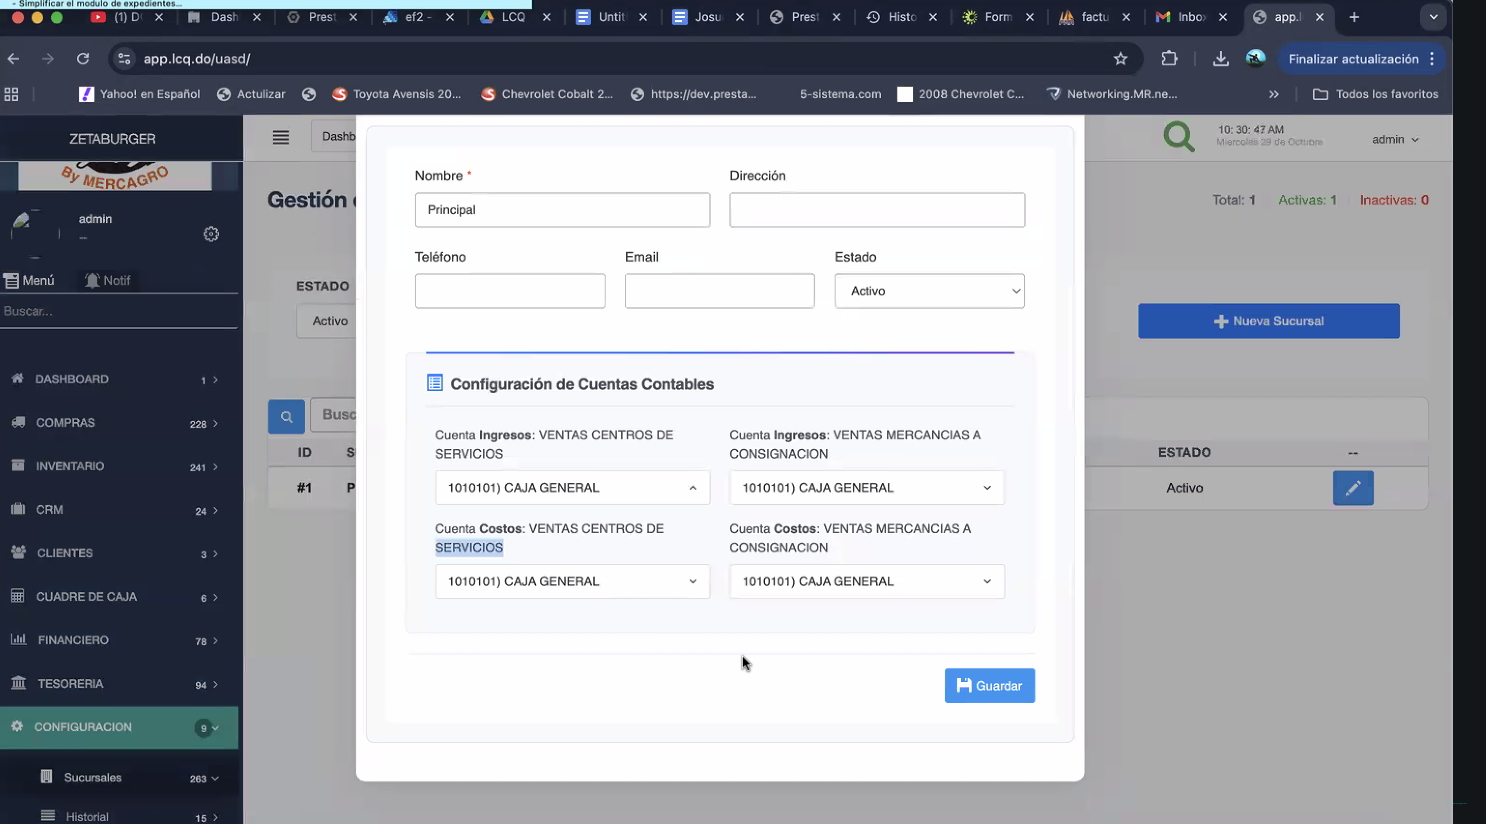
Task: Switch to the Notif sidebar tab
Action: coord(108,280)
